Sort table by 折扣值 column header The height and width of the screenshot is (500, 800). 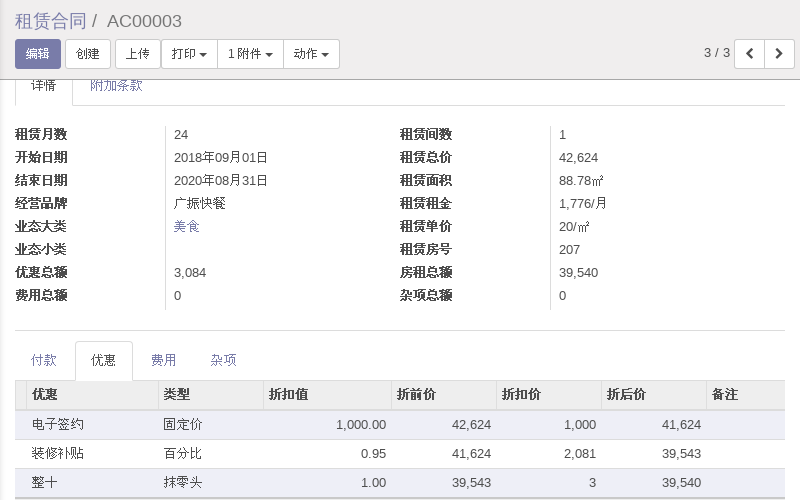[x=288, y=395]
